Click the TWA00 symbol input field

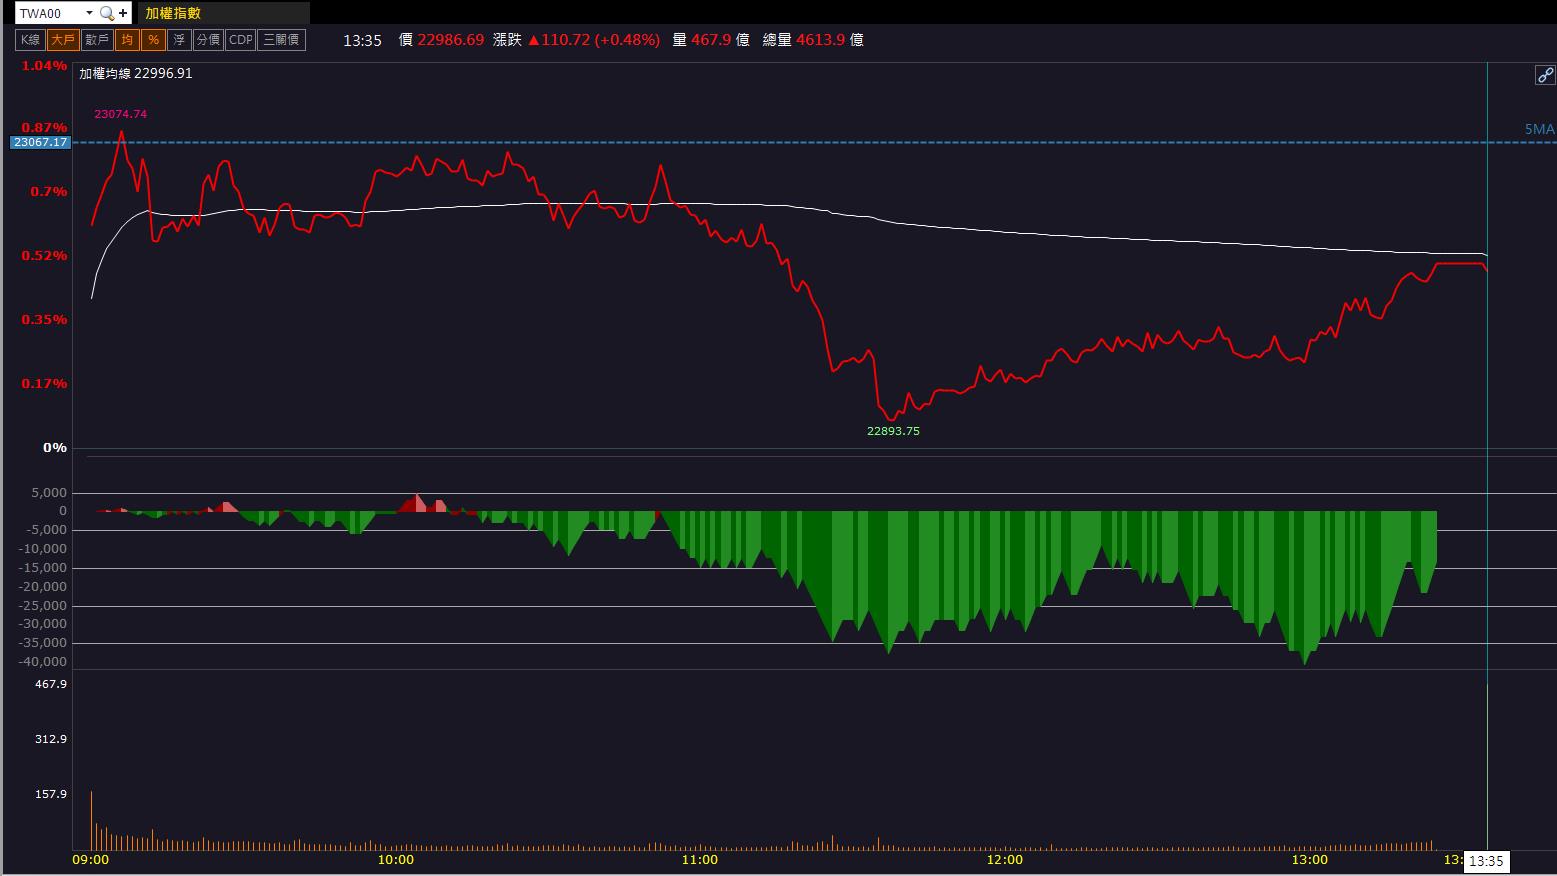(48, 13)
